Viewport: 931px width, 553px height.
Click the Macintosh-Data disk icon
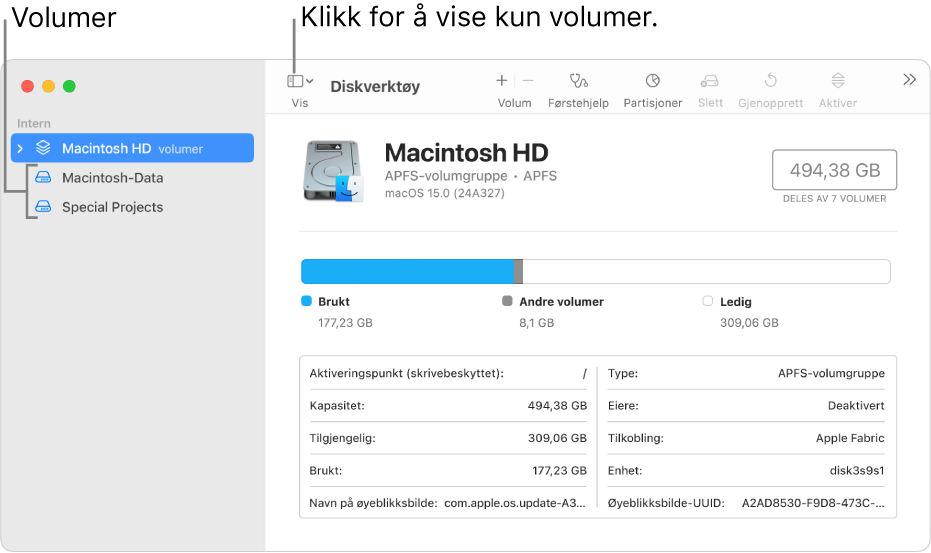point(43,177)
